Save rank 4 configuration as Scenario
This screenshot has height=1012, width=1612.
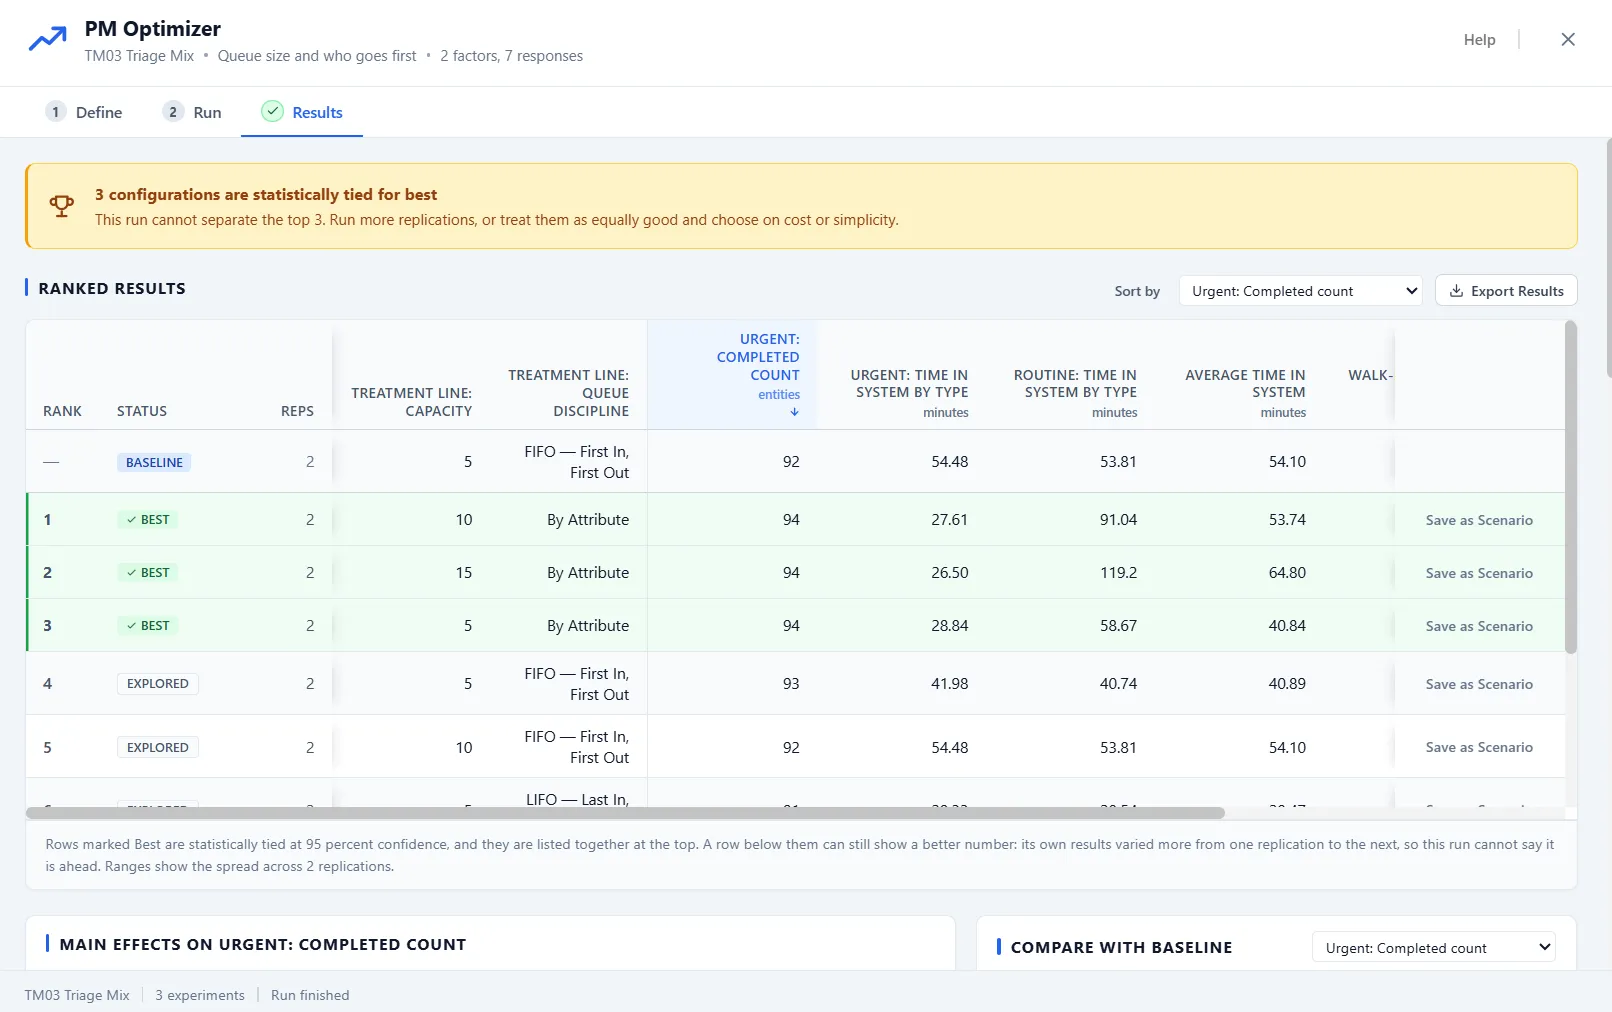click(1479, 684)
